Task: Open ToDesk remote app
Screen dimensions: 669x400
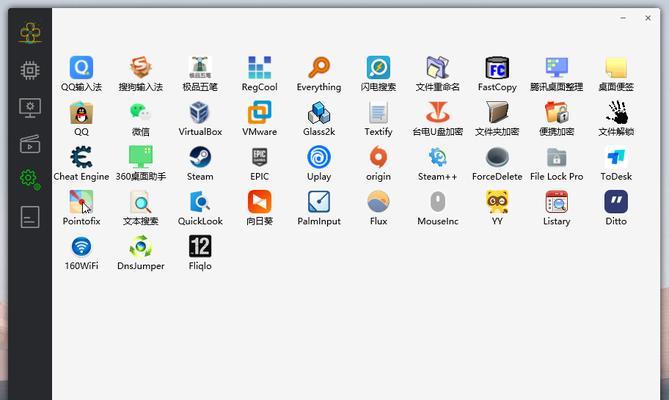Action: tap(616, 157)
